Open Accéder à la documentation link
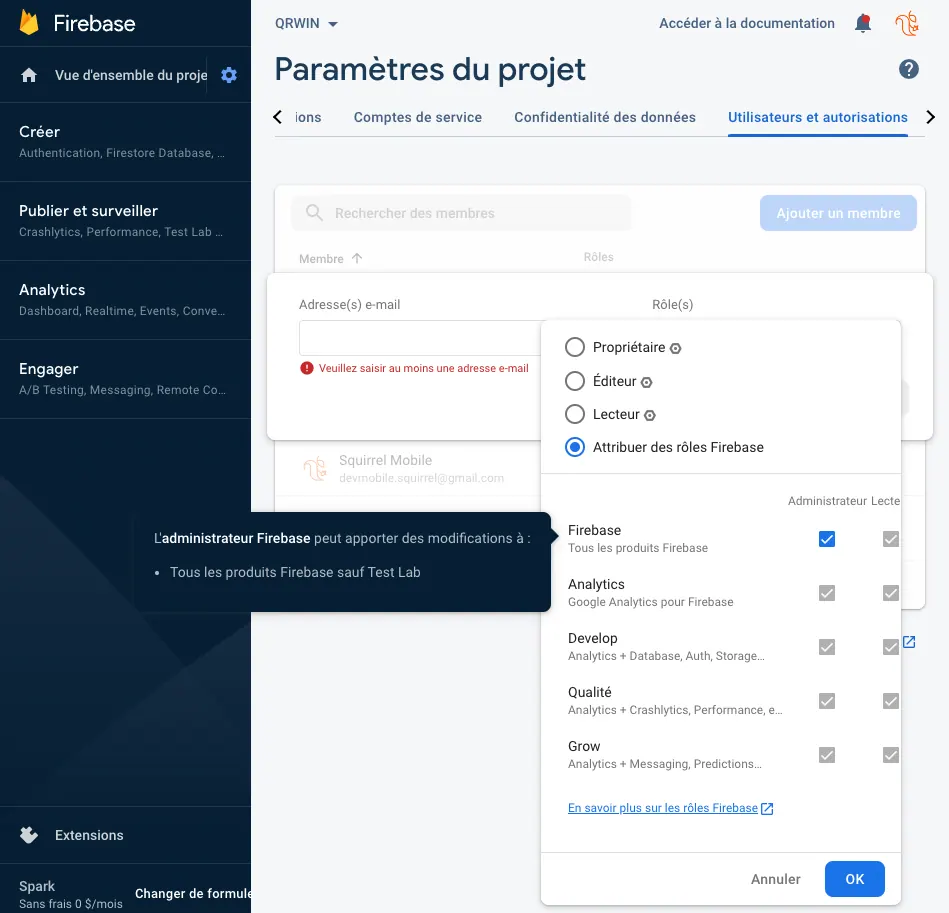The image size is (949, 913). coord(746,24)
